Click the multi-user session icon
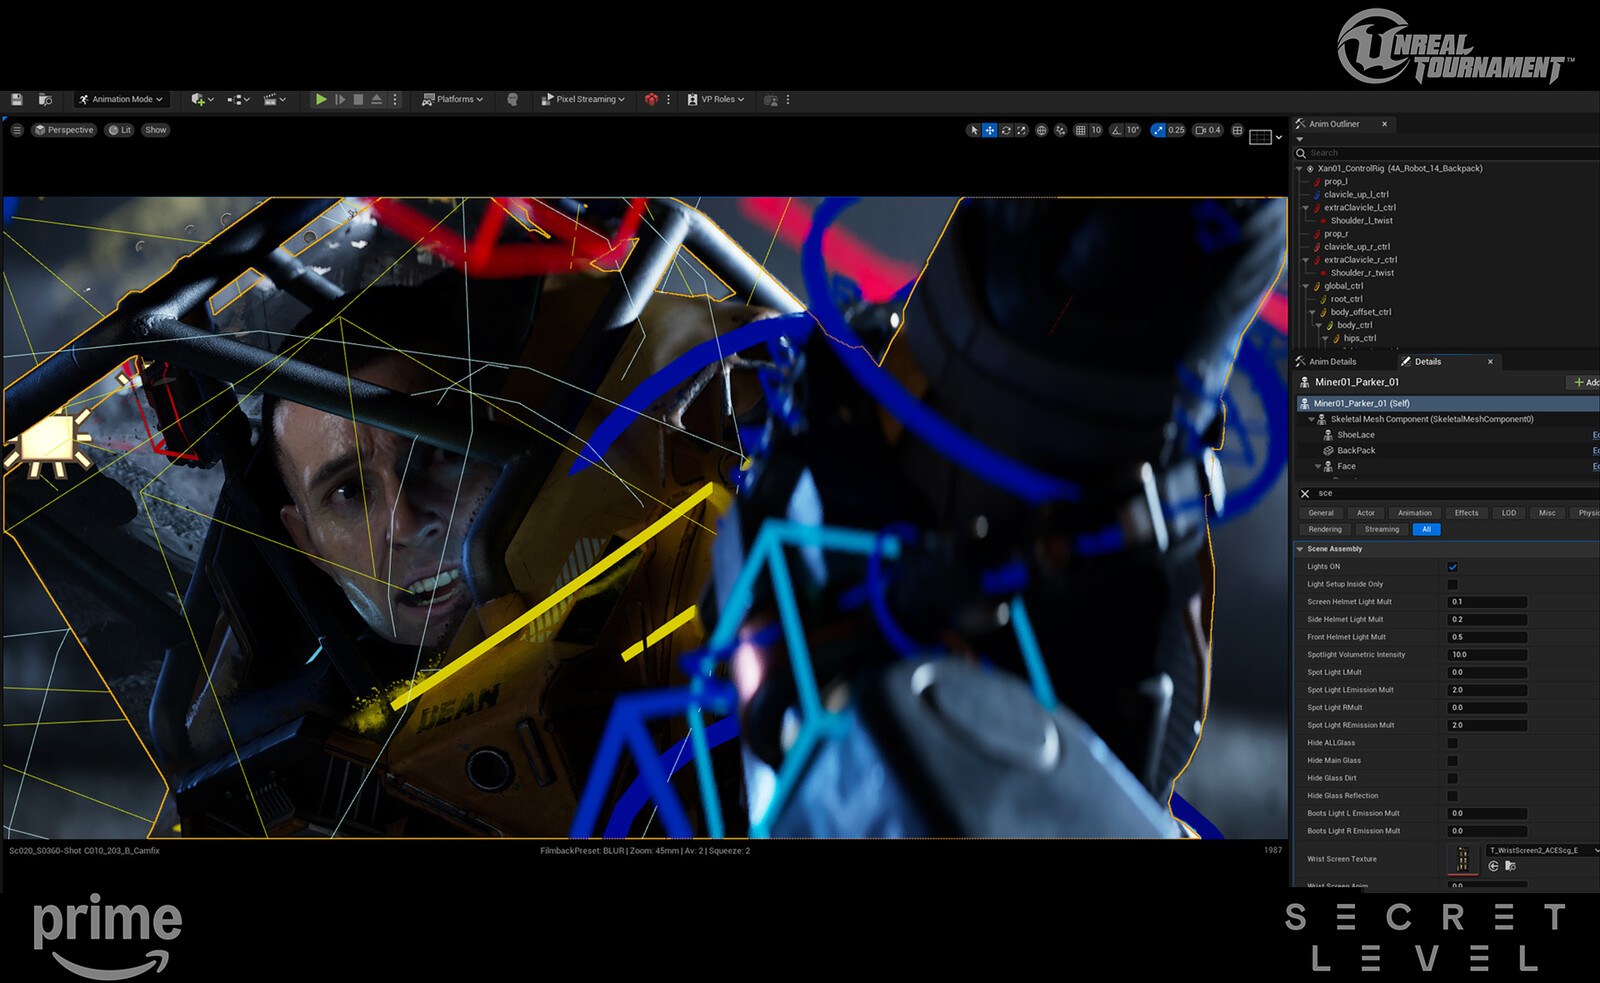Screen dimensions: 1600x983 click(771, 100)
